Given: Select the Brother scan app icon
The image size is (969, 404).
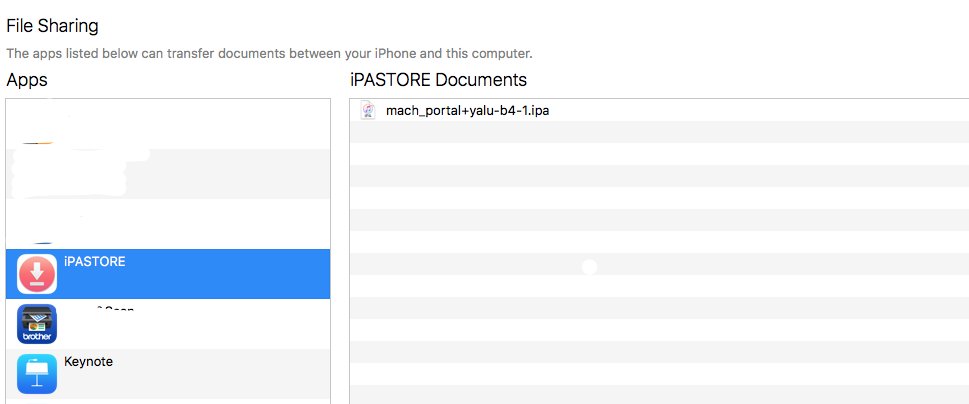Looking at the screenshot, I should (37, 324).
